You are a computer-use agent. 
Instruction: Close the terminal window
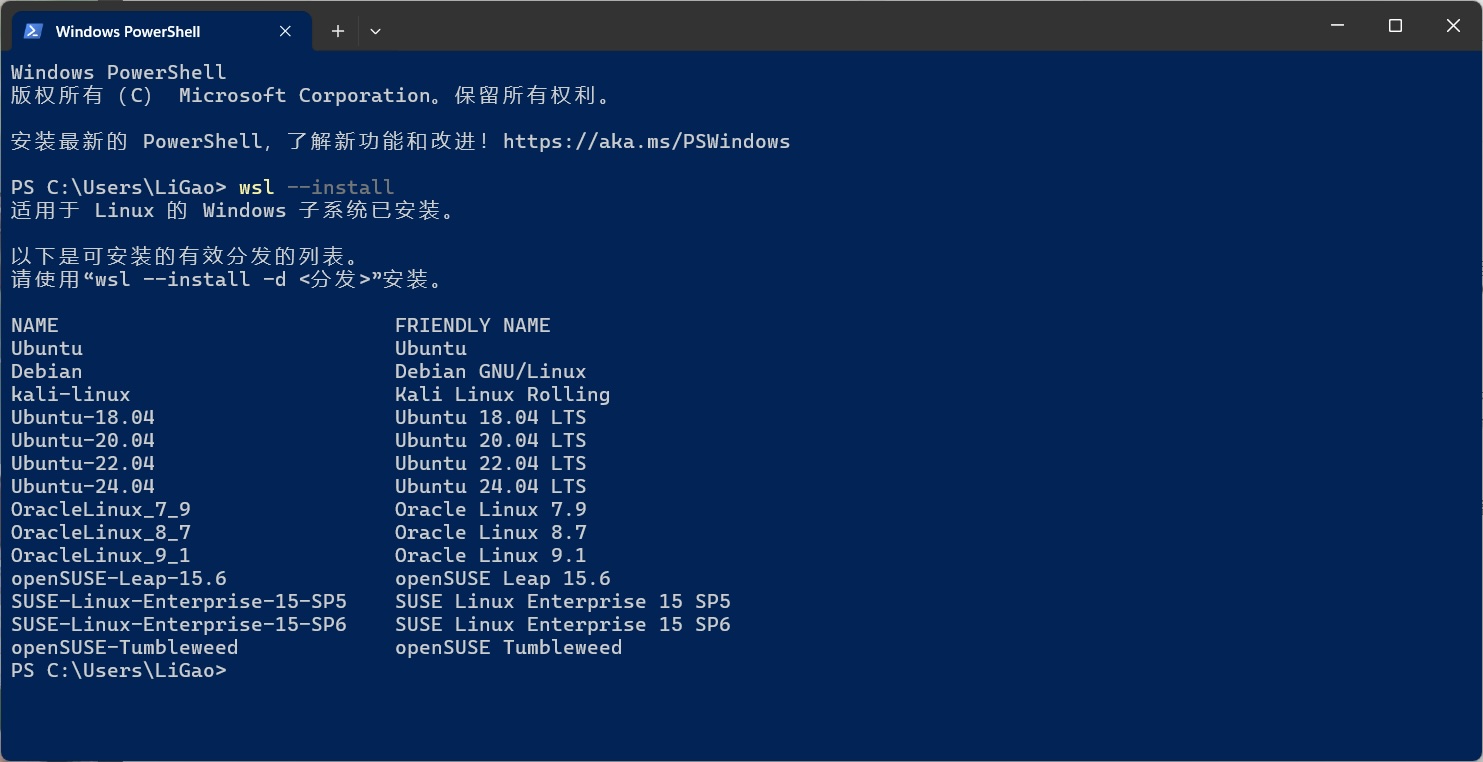click(1453, 26)
